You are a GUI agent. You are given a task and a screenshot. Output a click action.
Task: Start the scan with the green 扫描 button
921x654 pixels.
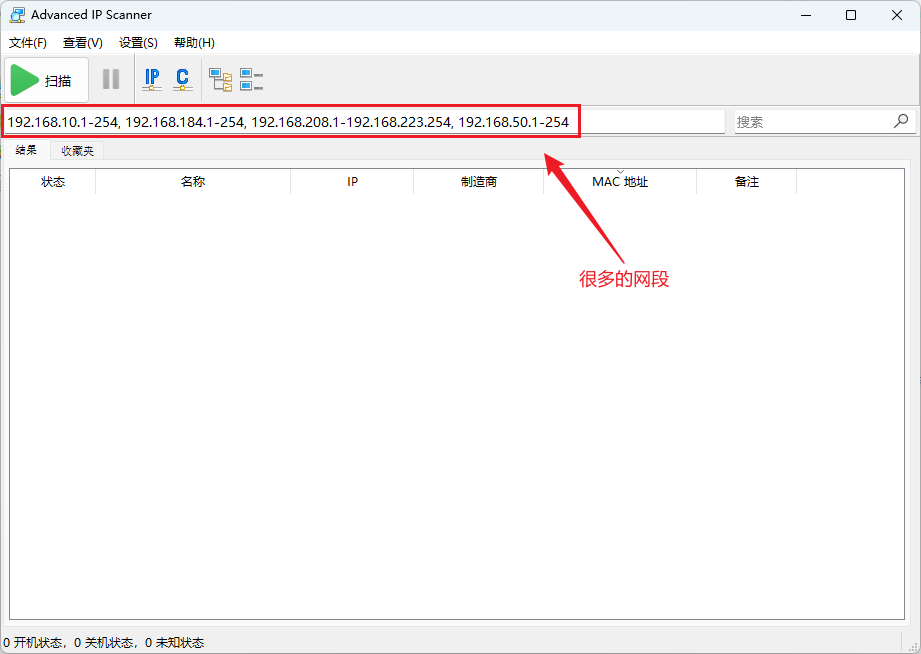point(46,80)
